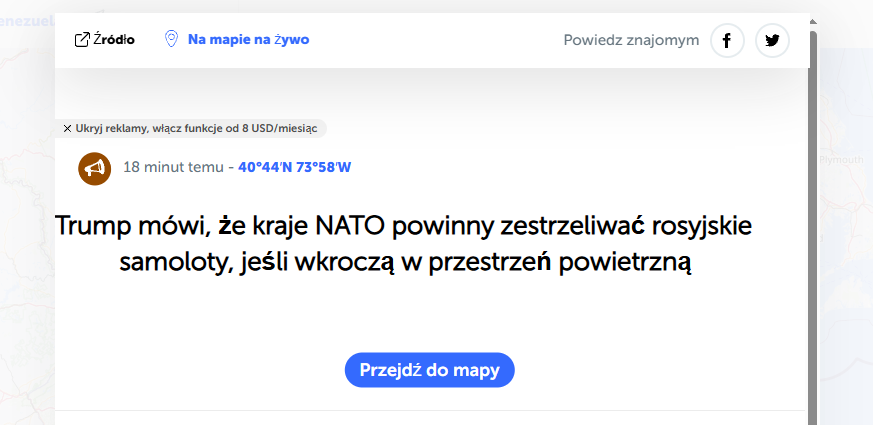Share the news via Facebook icon
873x425 pixels.
[727, 41]
